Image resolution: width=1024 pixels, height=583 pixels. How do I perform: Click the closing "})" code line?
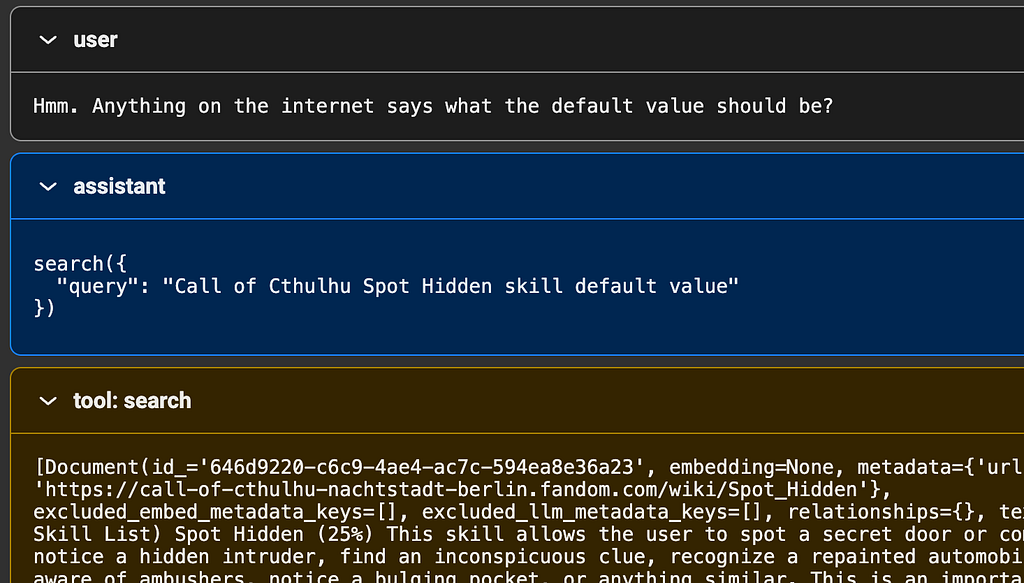tap(44, 307)
